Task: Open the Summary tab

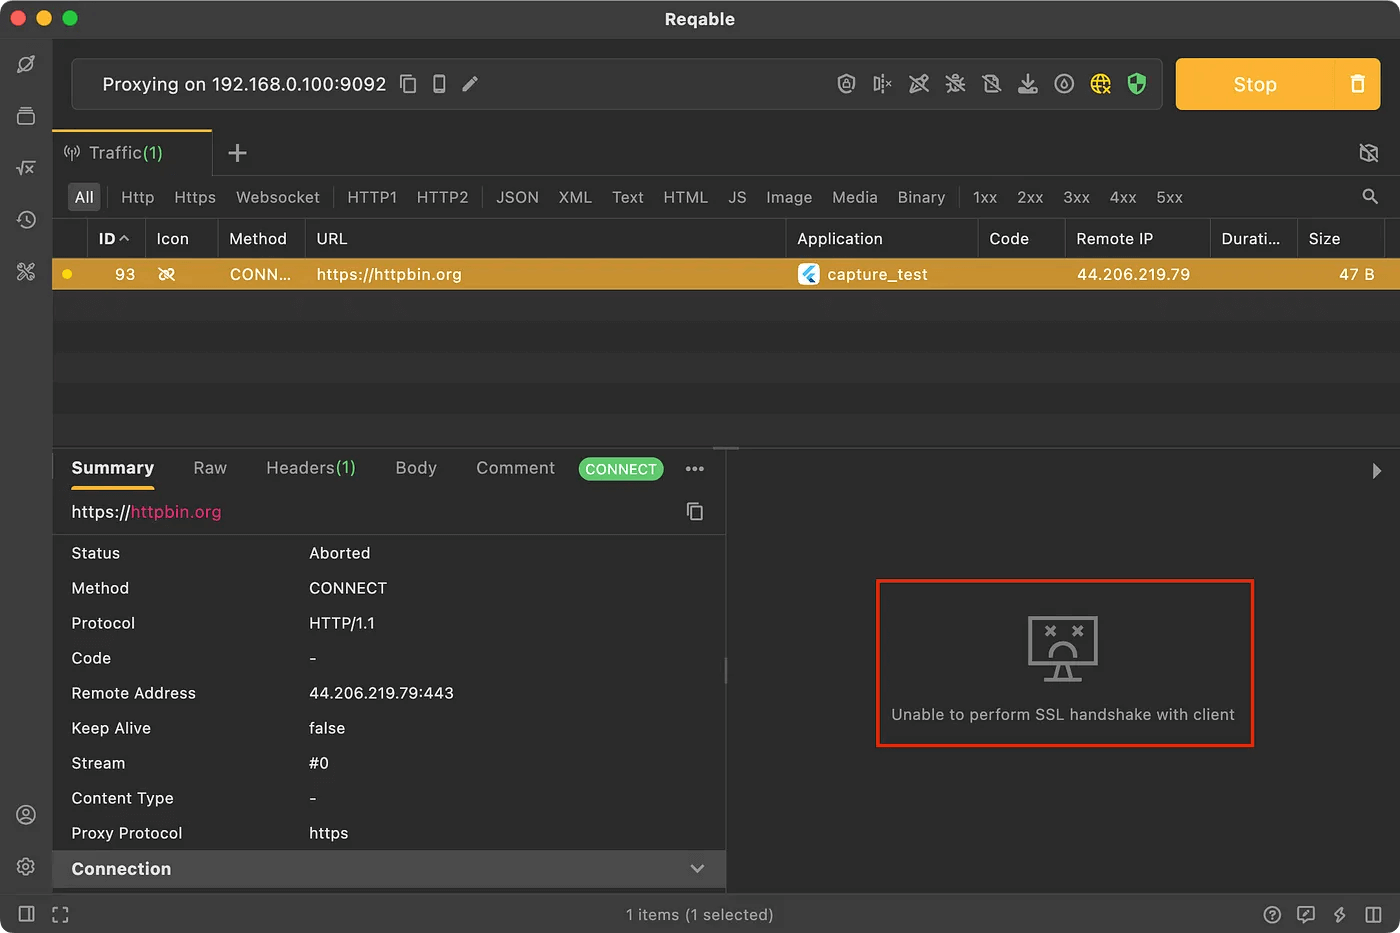Action: pos(113,468)
